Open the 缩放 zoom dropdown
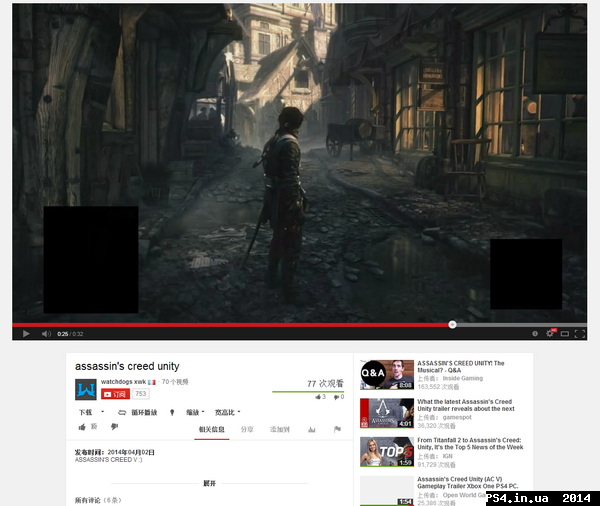600x506 pixels. click(x=195, y=412)
